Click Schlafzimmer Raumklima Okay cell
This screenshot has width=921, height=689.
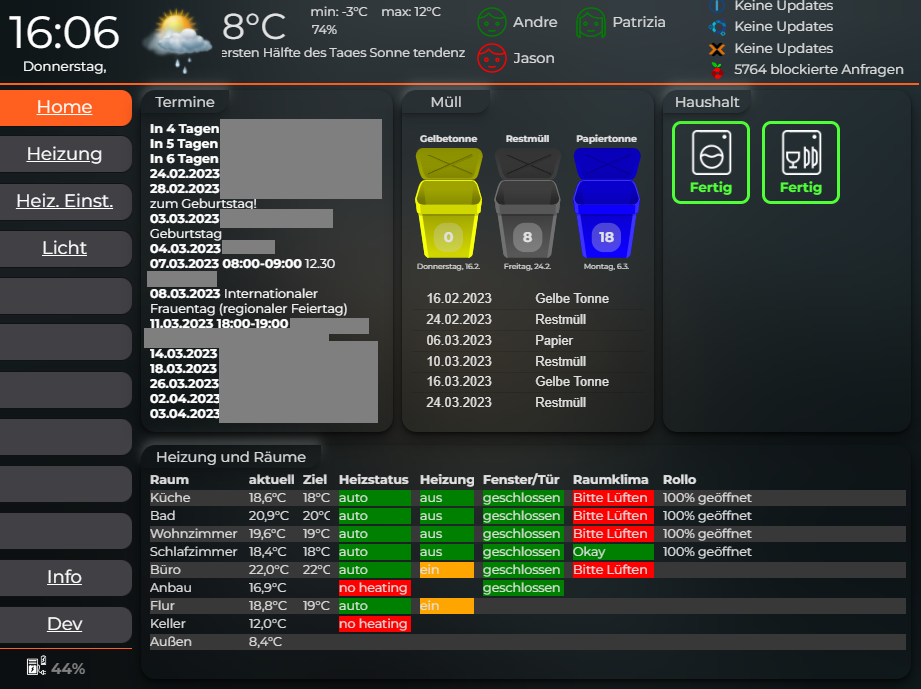(613, 552)
